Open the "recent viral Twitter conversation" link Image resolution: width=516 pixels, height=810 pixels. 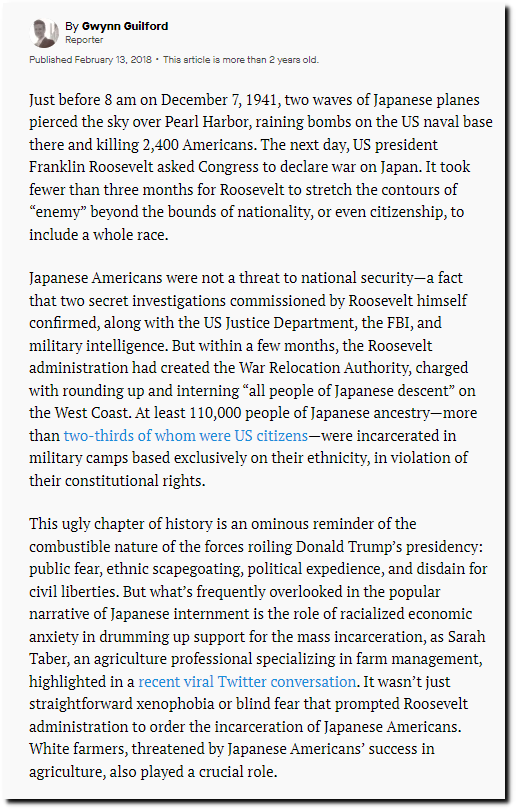pos(247,681)
